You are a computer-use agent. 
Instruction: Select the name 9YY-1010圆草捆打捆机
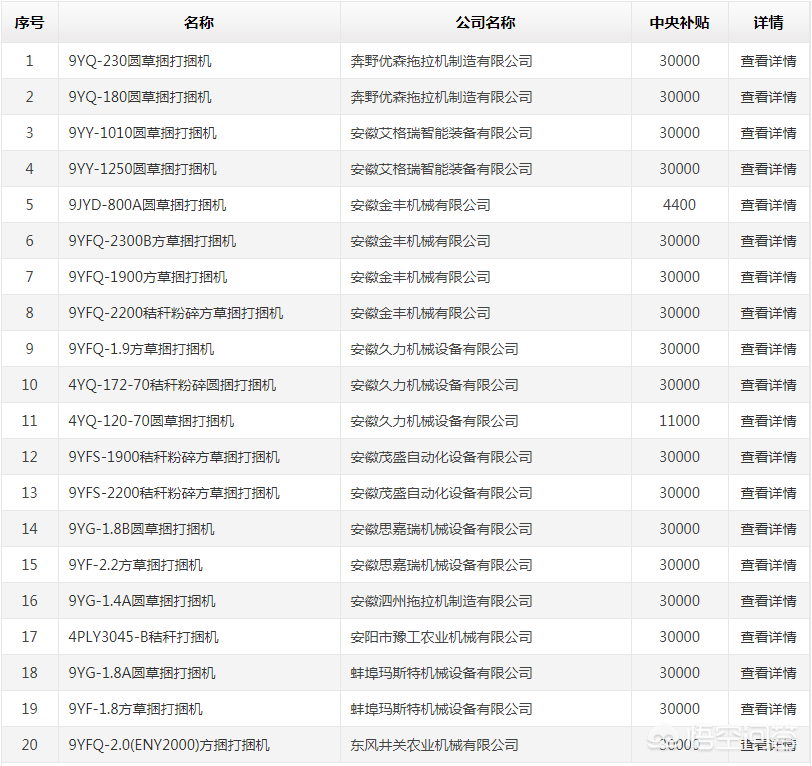tap(142, 133)
